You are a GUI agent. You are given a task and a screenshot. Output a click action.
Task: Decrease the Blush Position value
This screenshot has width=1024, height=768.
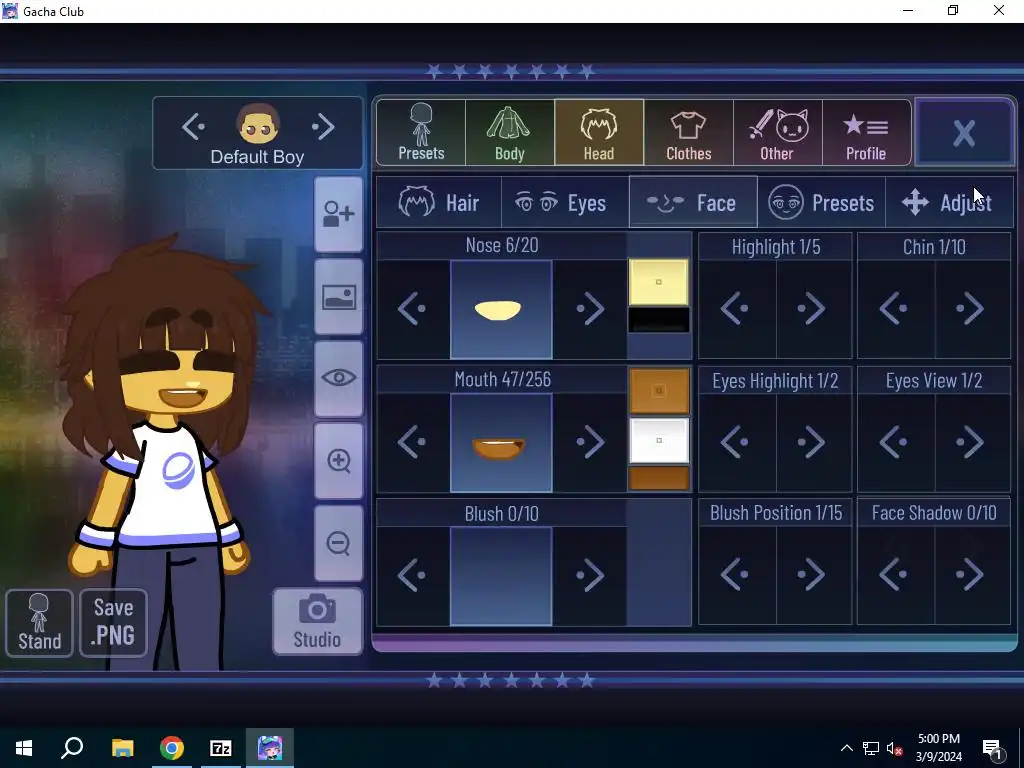click(x=737, y=575)
